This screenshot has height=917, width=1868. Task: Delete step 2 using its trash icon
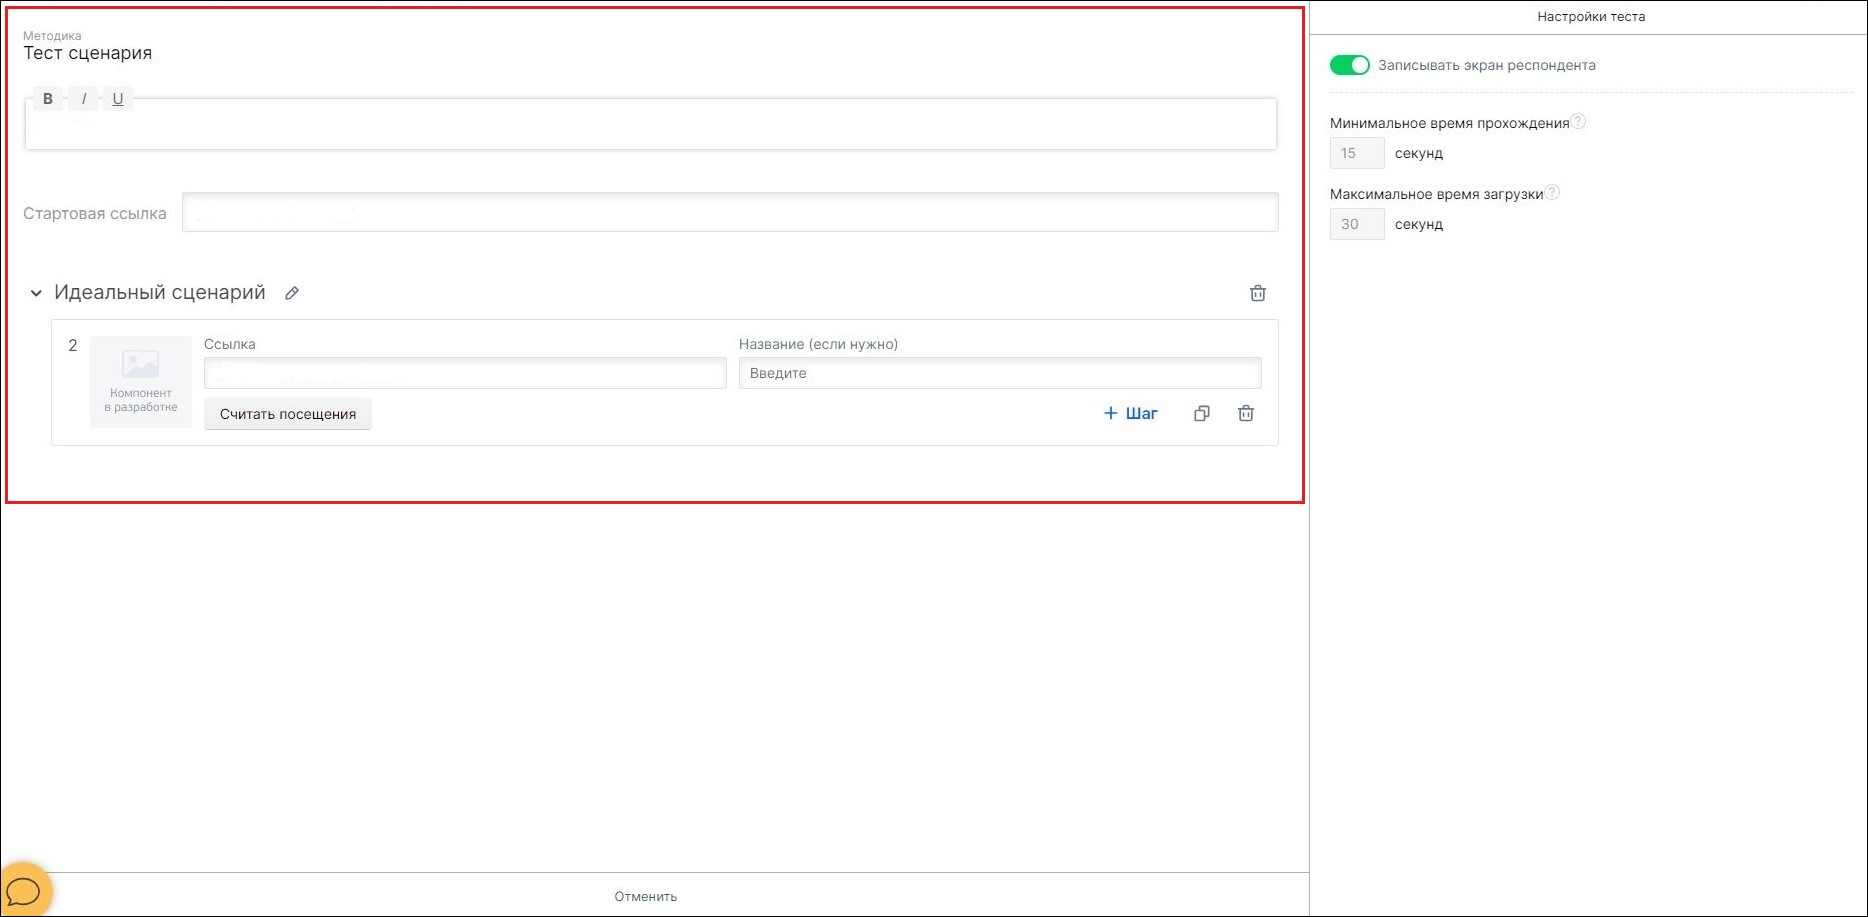tap(1246, 414)
